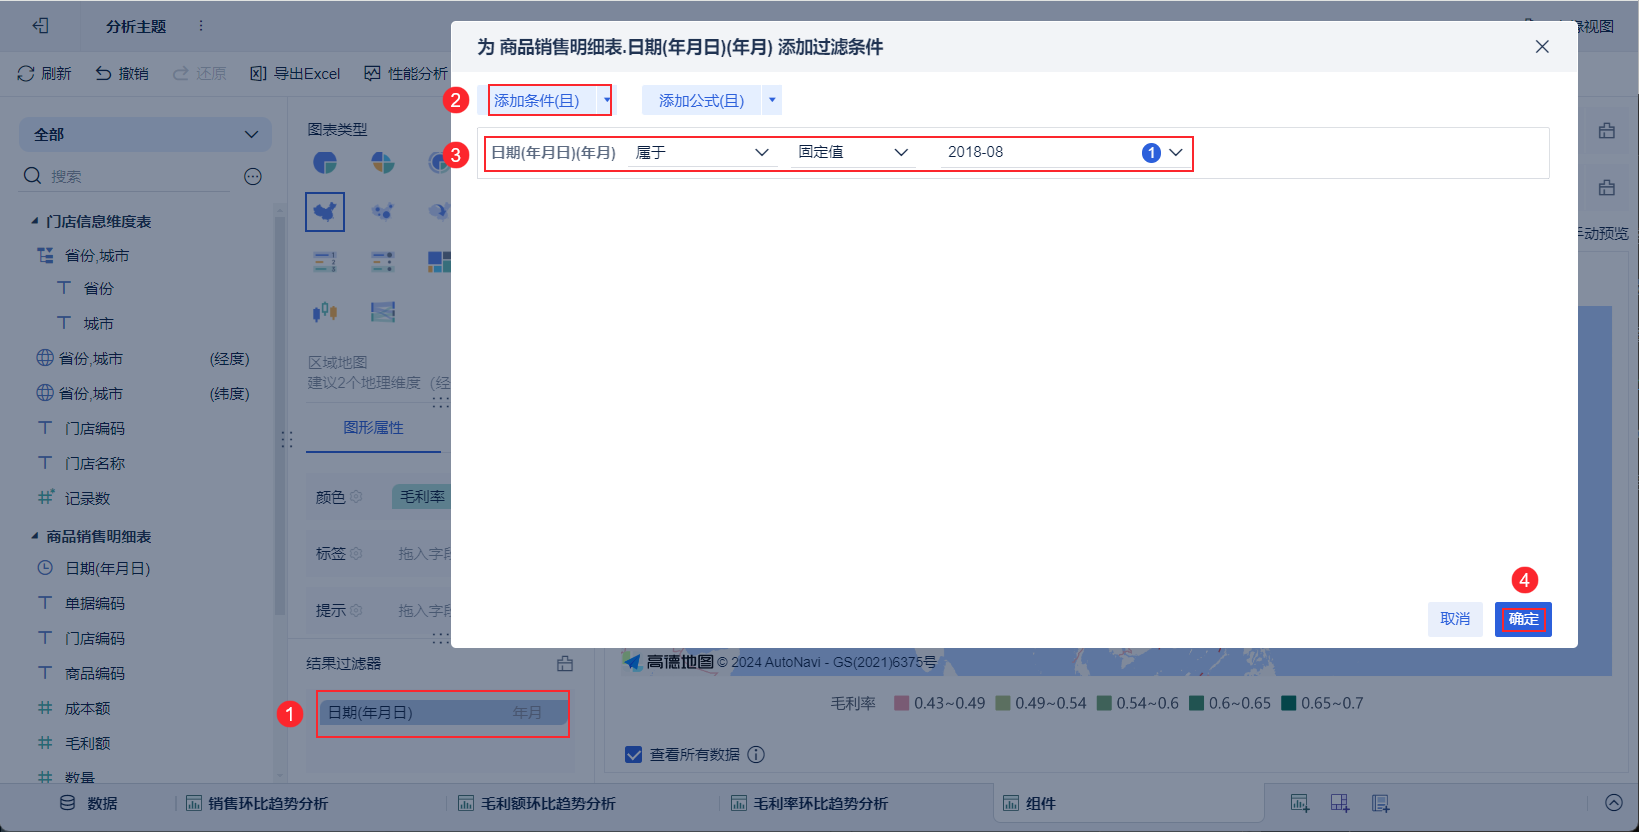This screenshot has height=832, width=1639.
Task: Click the 撤销 undo button
Action: point(122,73)
